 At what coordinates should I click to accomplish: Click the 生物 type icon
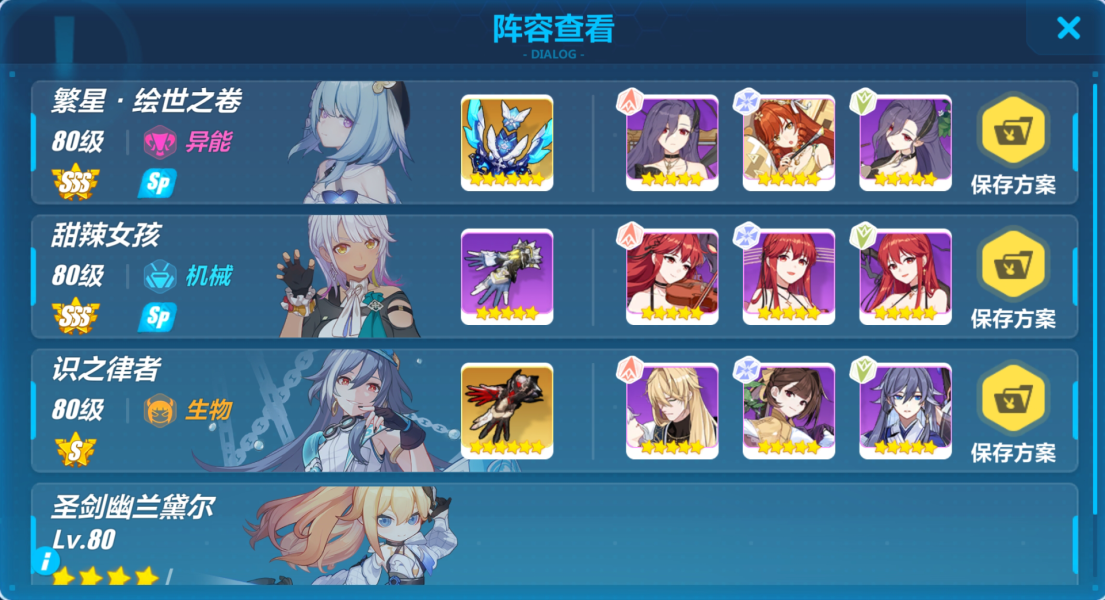(160, 410)
